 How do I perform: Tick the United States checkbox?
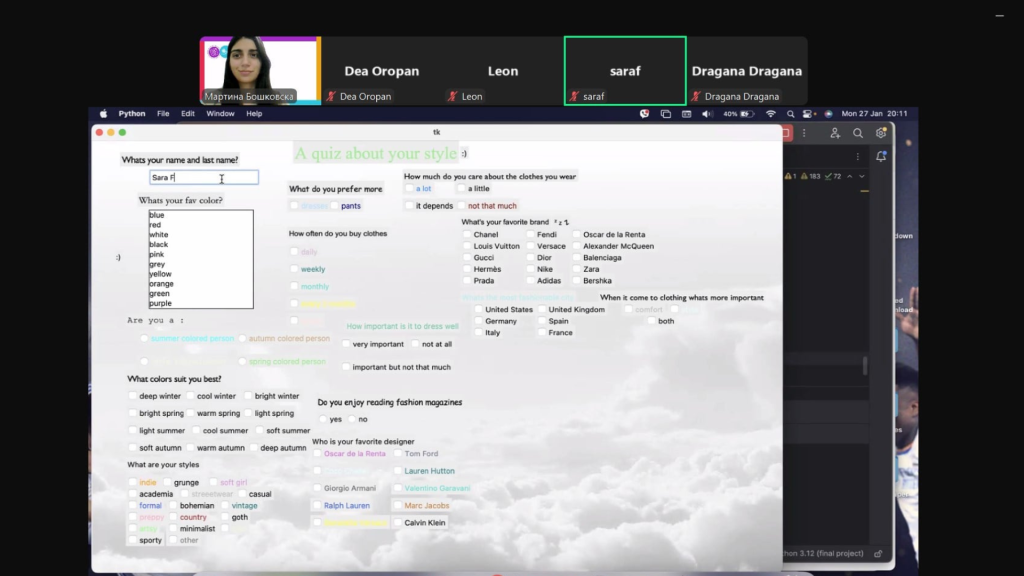click(479, 310)
